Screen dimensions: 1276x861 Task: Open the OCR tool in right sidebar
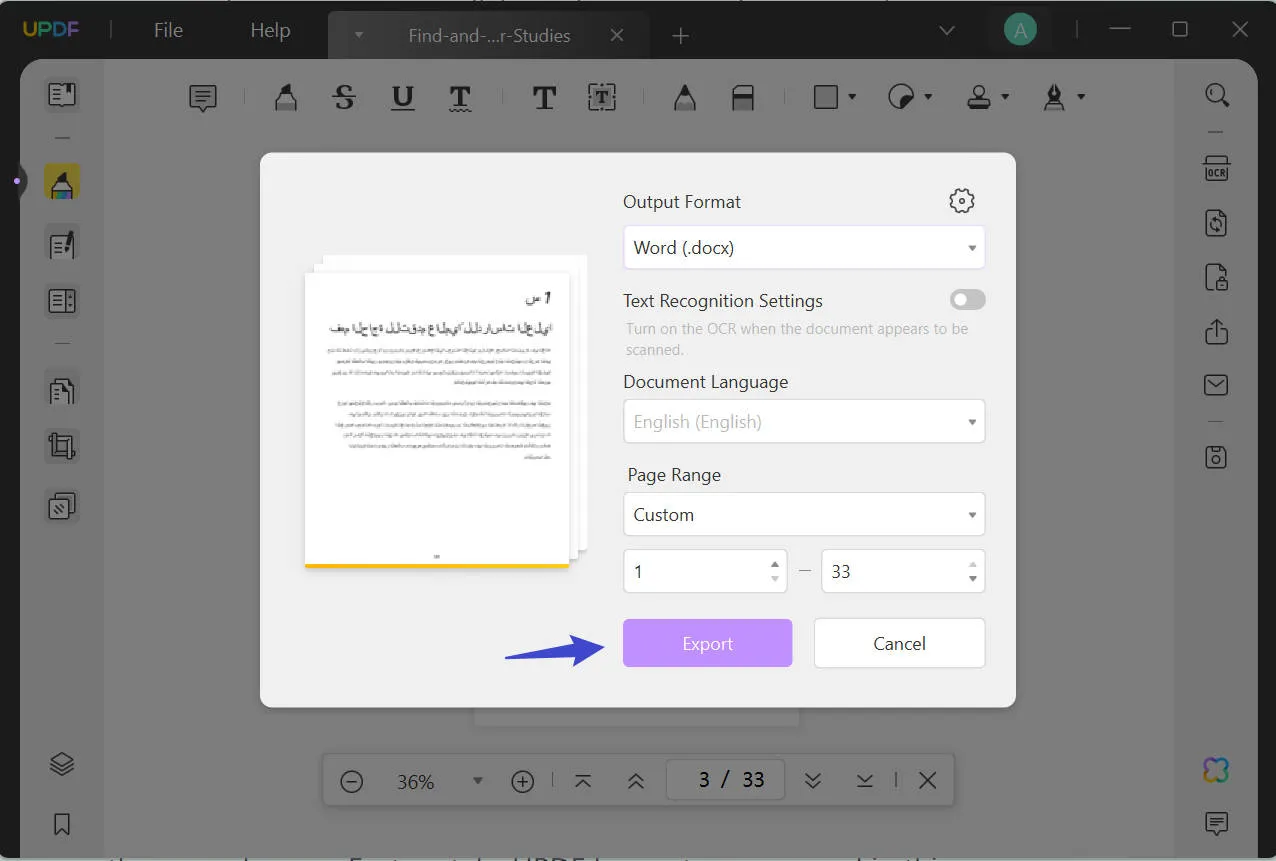click(1215, 169)
